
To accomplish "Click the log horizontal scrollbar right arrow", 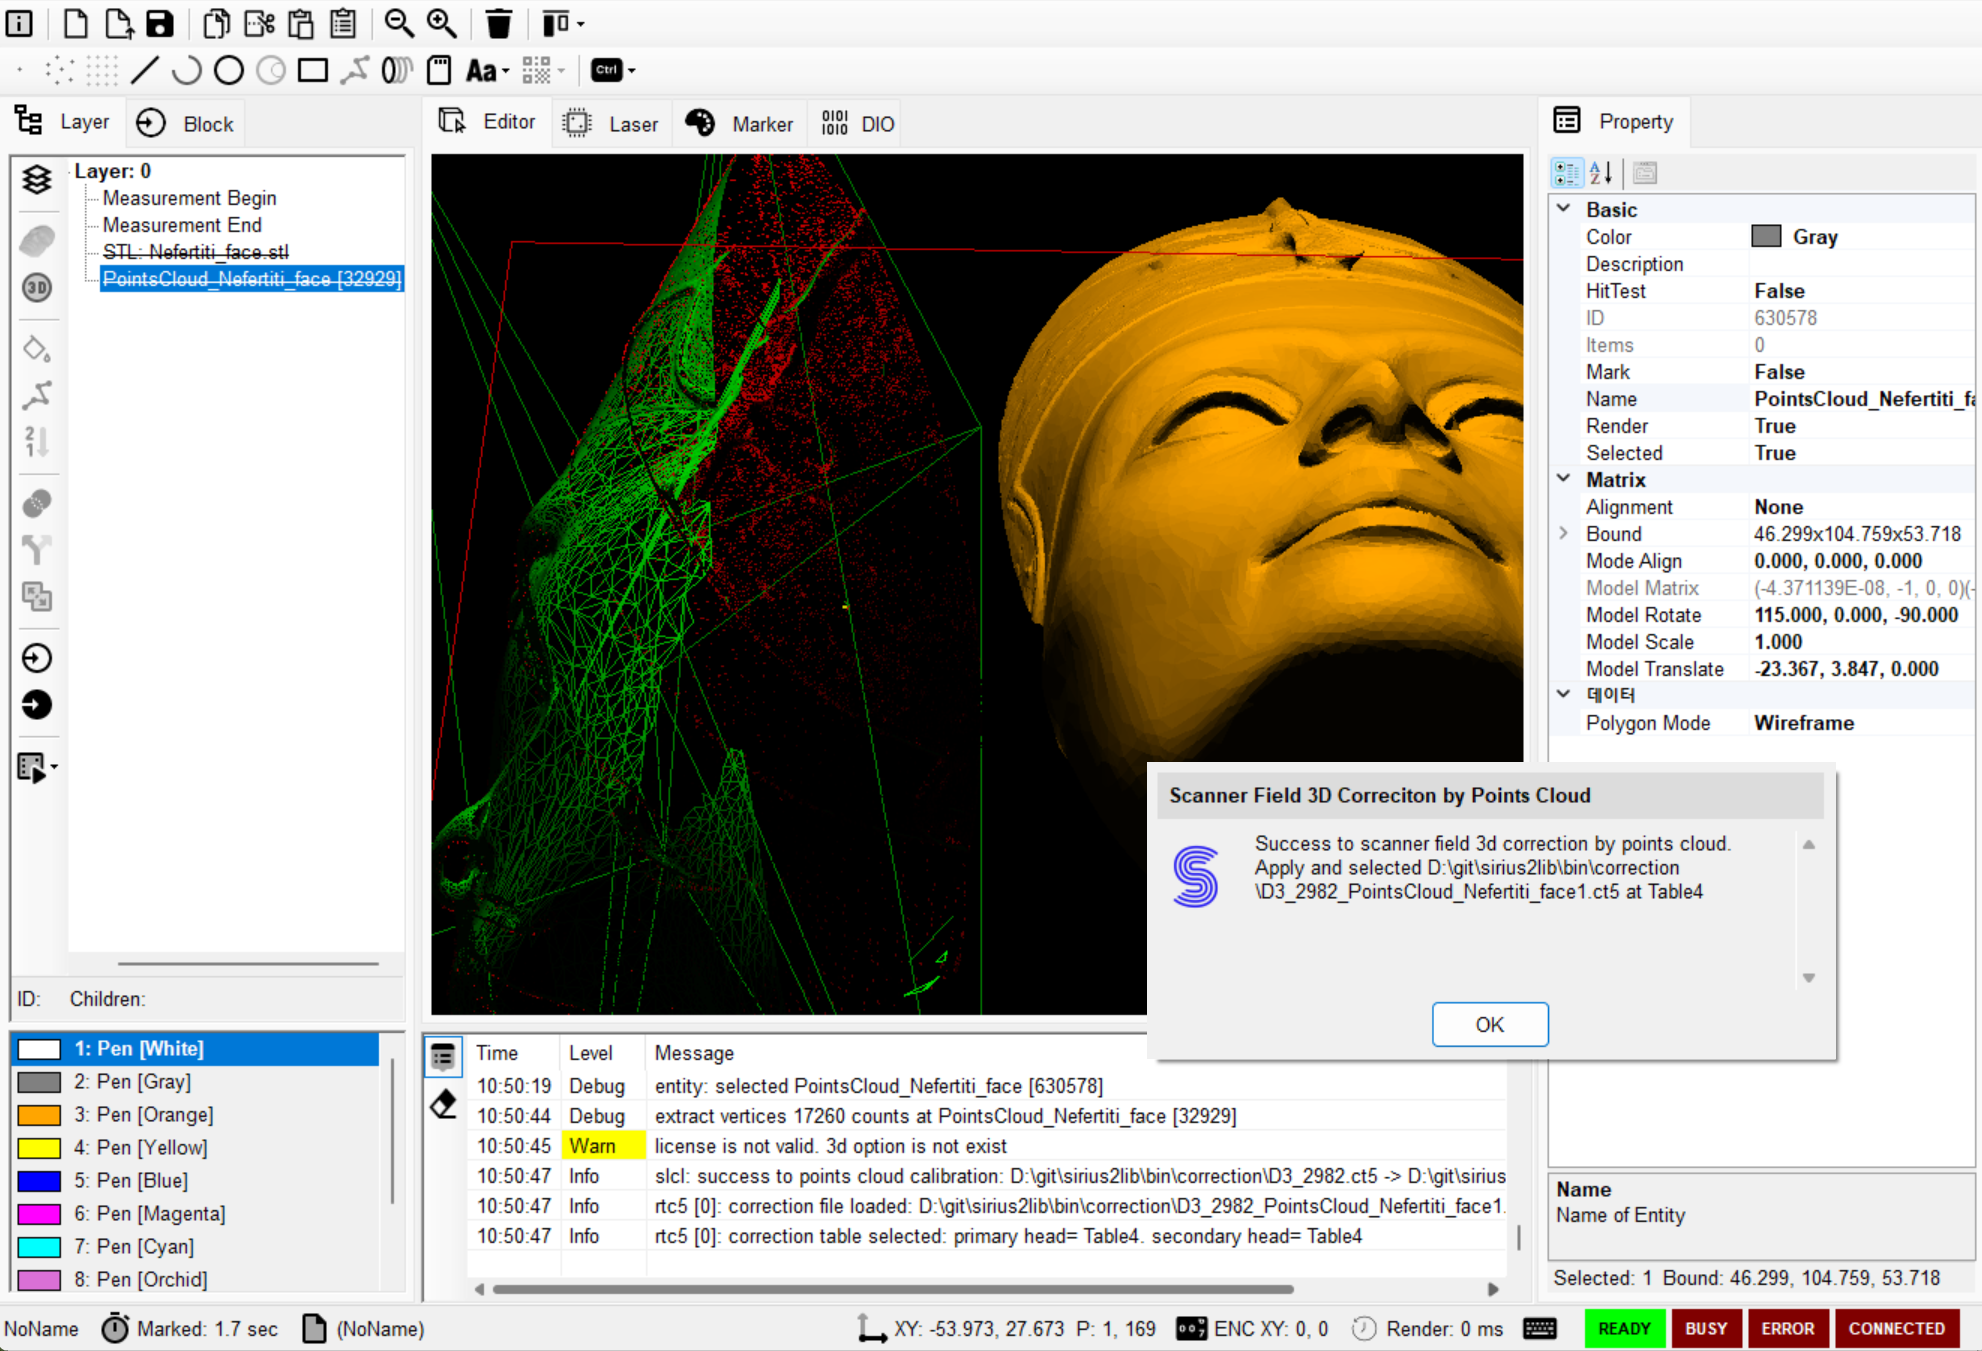I will coord(1493,1289).
